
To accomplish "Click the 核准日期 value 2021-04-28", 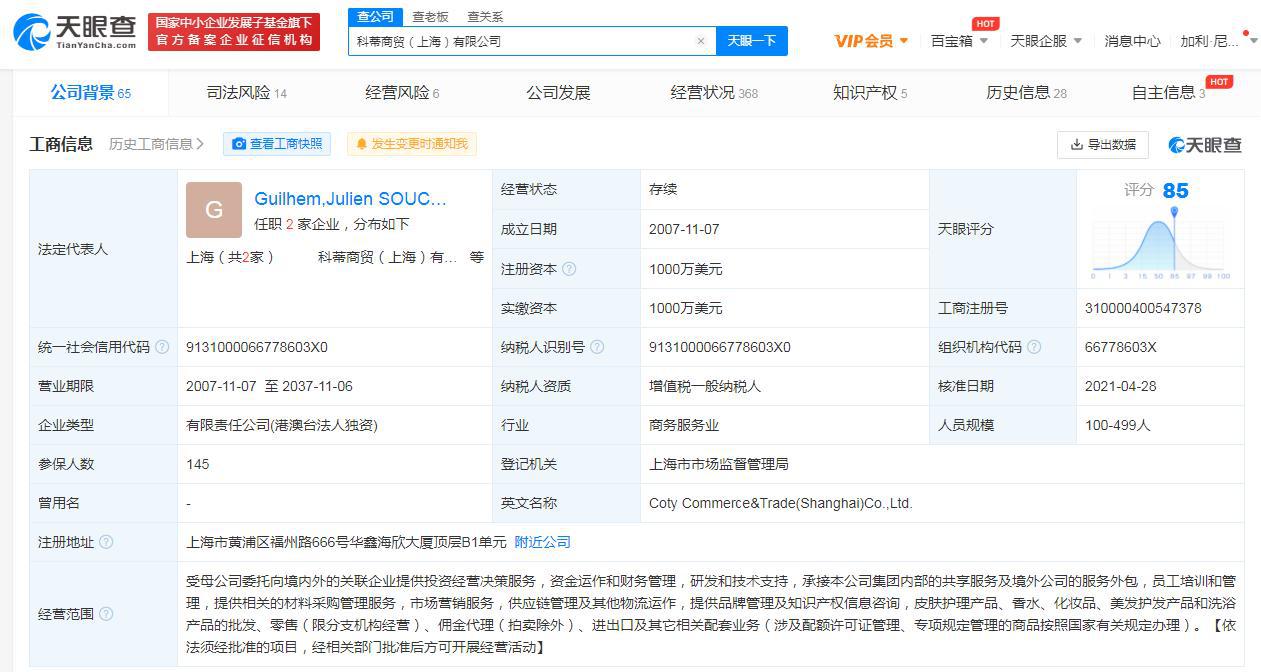I will [x=1120, y=386].
